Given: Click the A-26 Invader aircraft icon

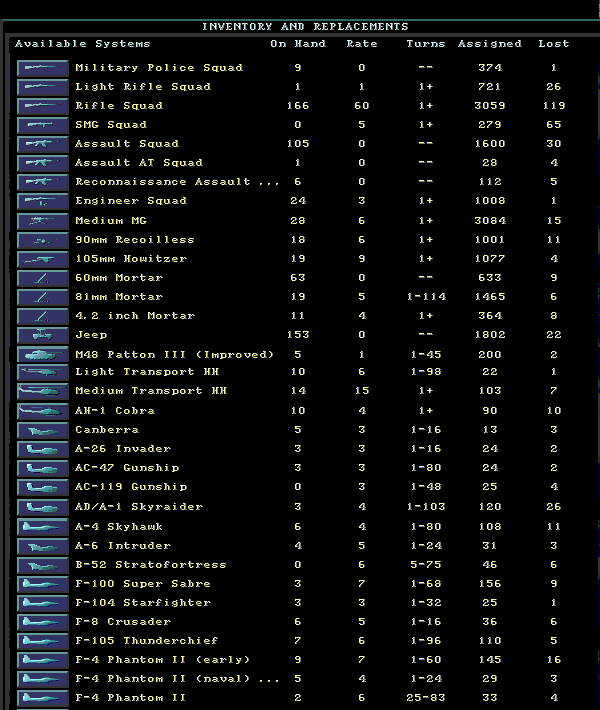Looking at the screenshot, I should [x=43, y=449].
